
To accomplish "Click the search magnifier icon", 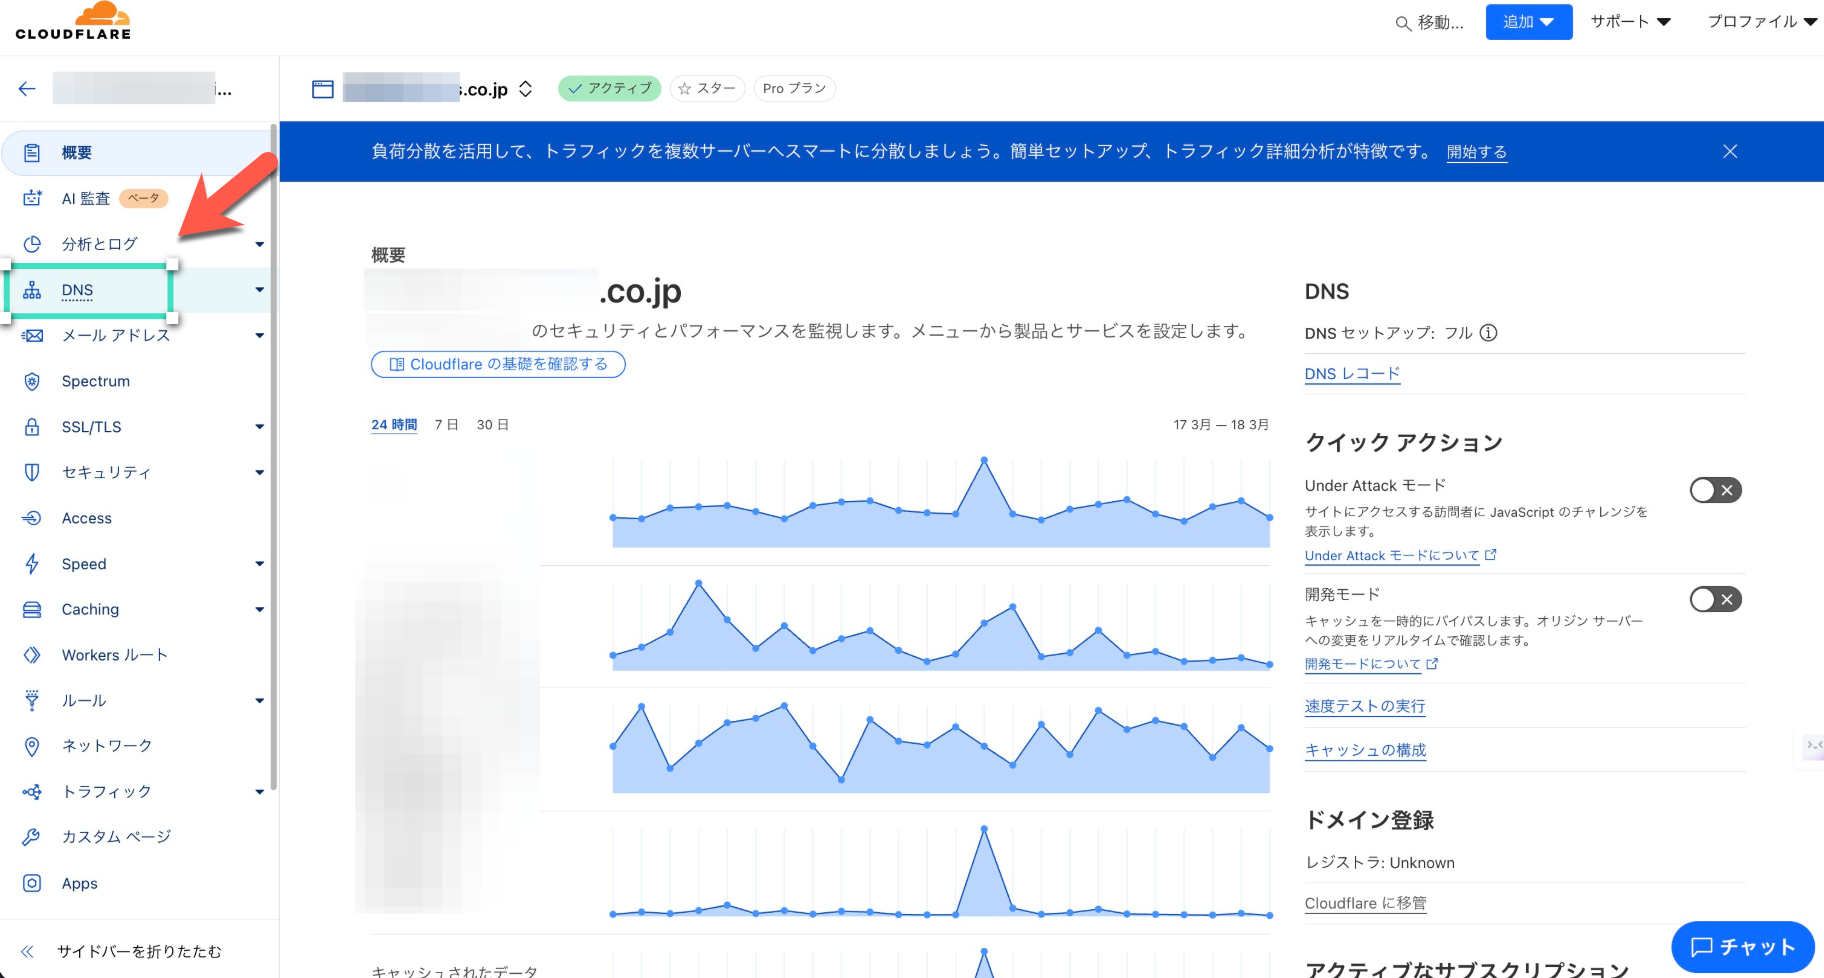I will pos(1403,23).
